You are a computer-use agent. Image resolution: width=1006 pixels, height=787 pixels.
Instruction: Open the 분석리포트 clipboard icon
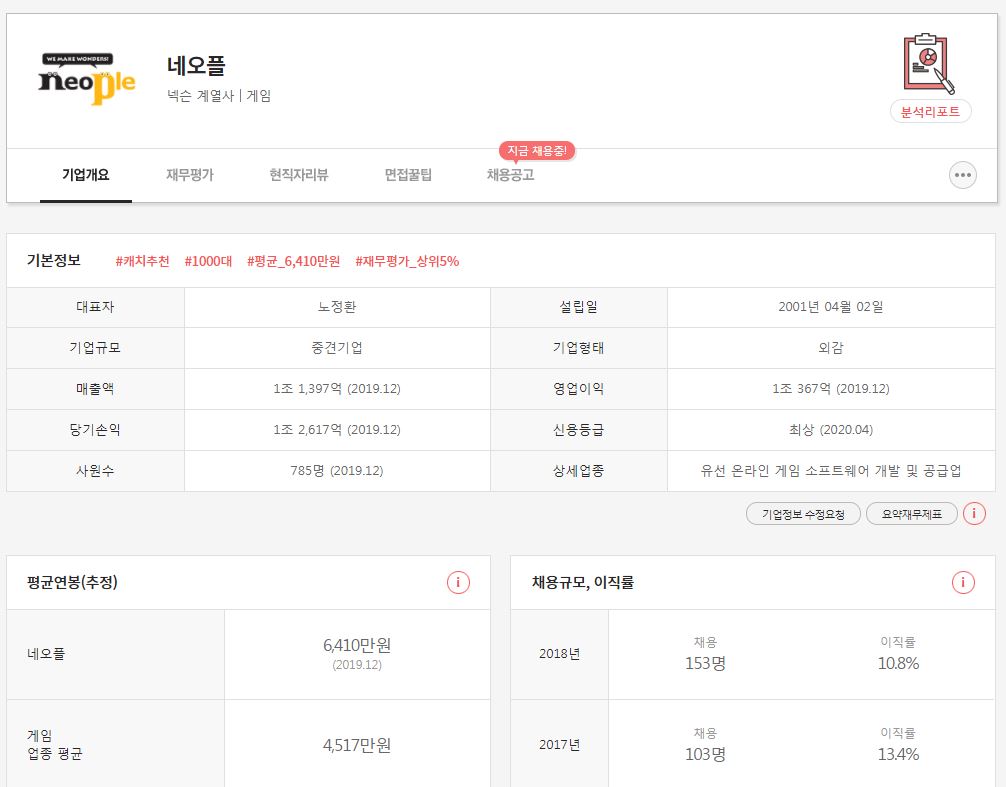pos(928,63)
